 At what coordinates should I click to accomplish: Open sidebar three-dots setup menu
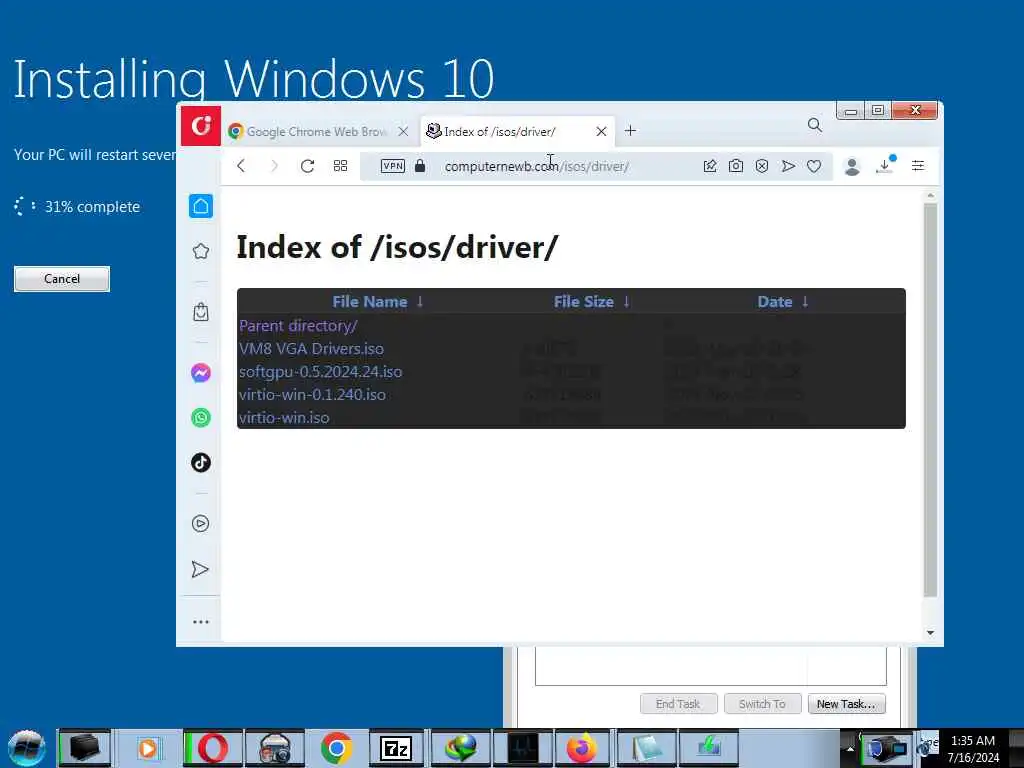tap(201, 622)
